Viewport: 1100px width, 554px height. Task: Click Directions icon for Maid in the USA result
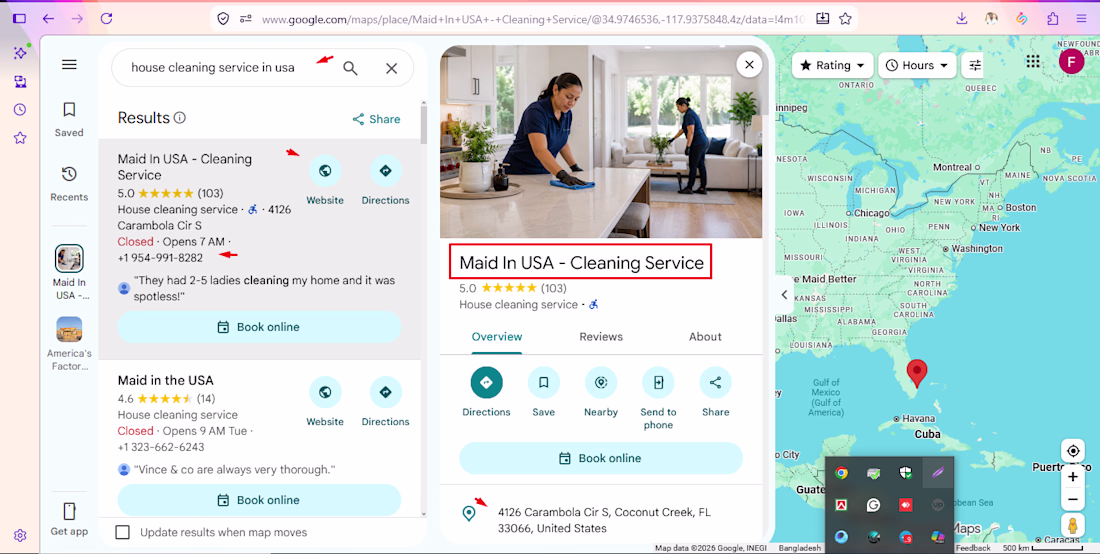[x=385, y=392]
